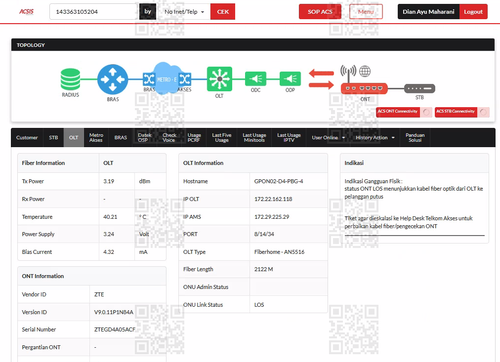Click the Logout button
500x362 pixels.
[473, 12]
